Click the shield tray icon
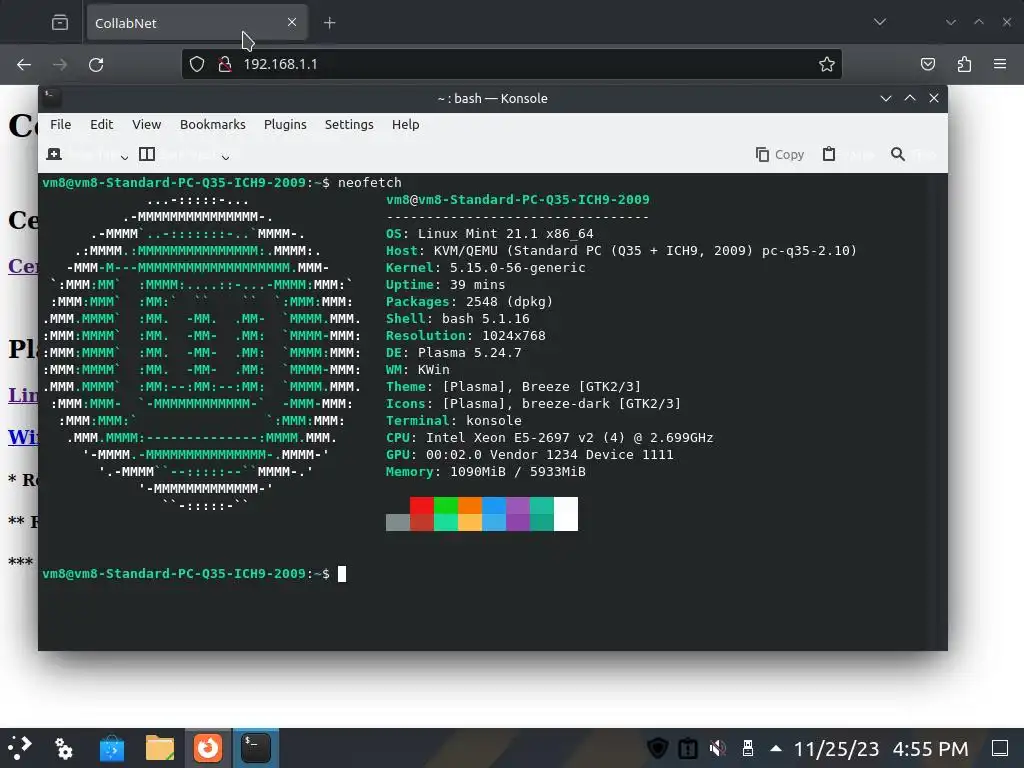 point(658,748)
